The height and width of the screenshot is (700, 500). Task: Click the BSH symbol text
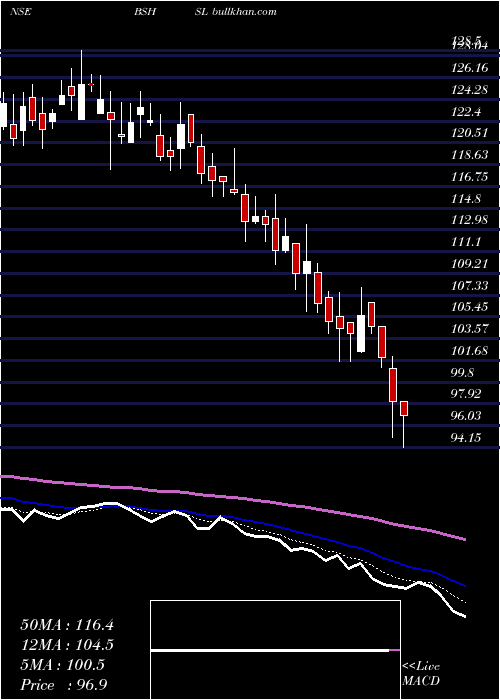(x=145, y=12)
